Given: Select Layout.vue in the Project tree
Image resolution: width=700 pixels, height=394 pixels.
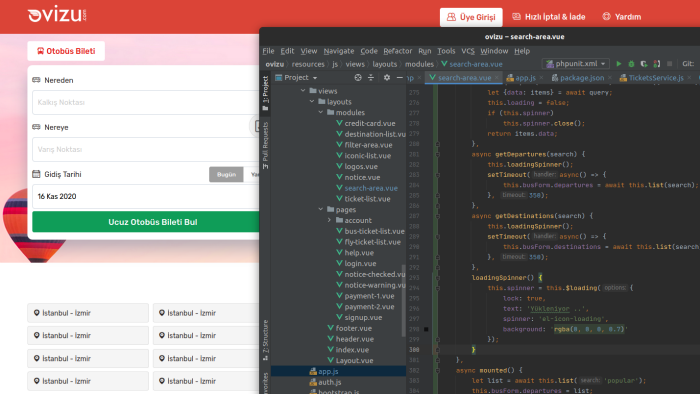Looking at the screenshot, I should tap(354, 361).
